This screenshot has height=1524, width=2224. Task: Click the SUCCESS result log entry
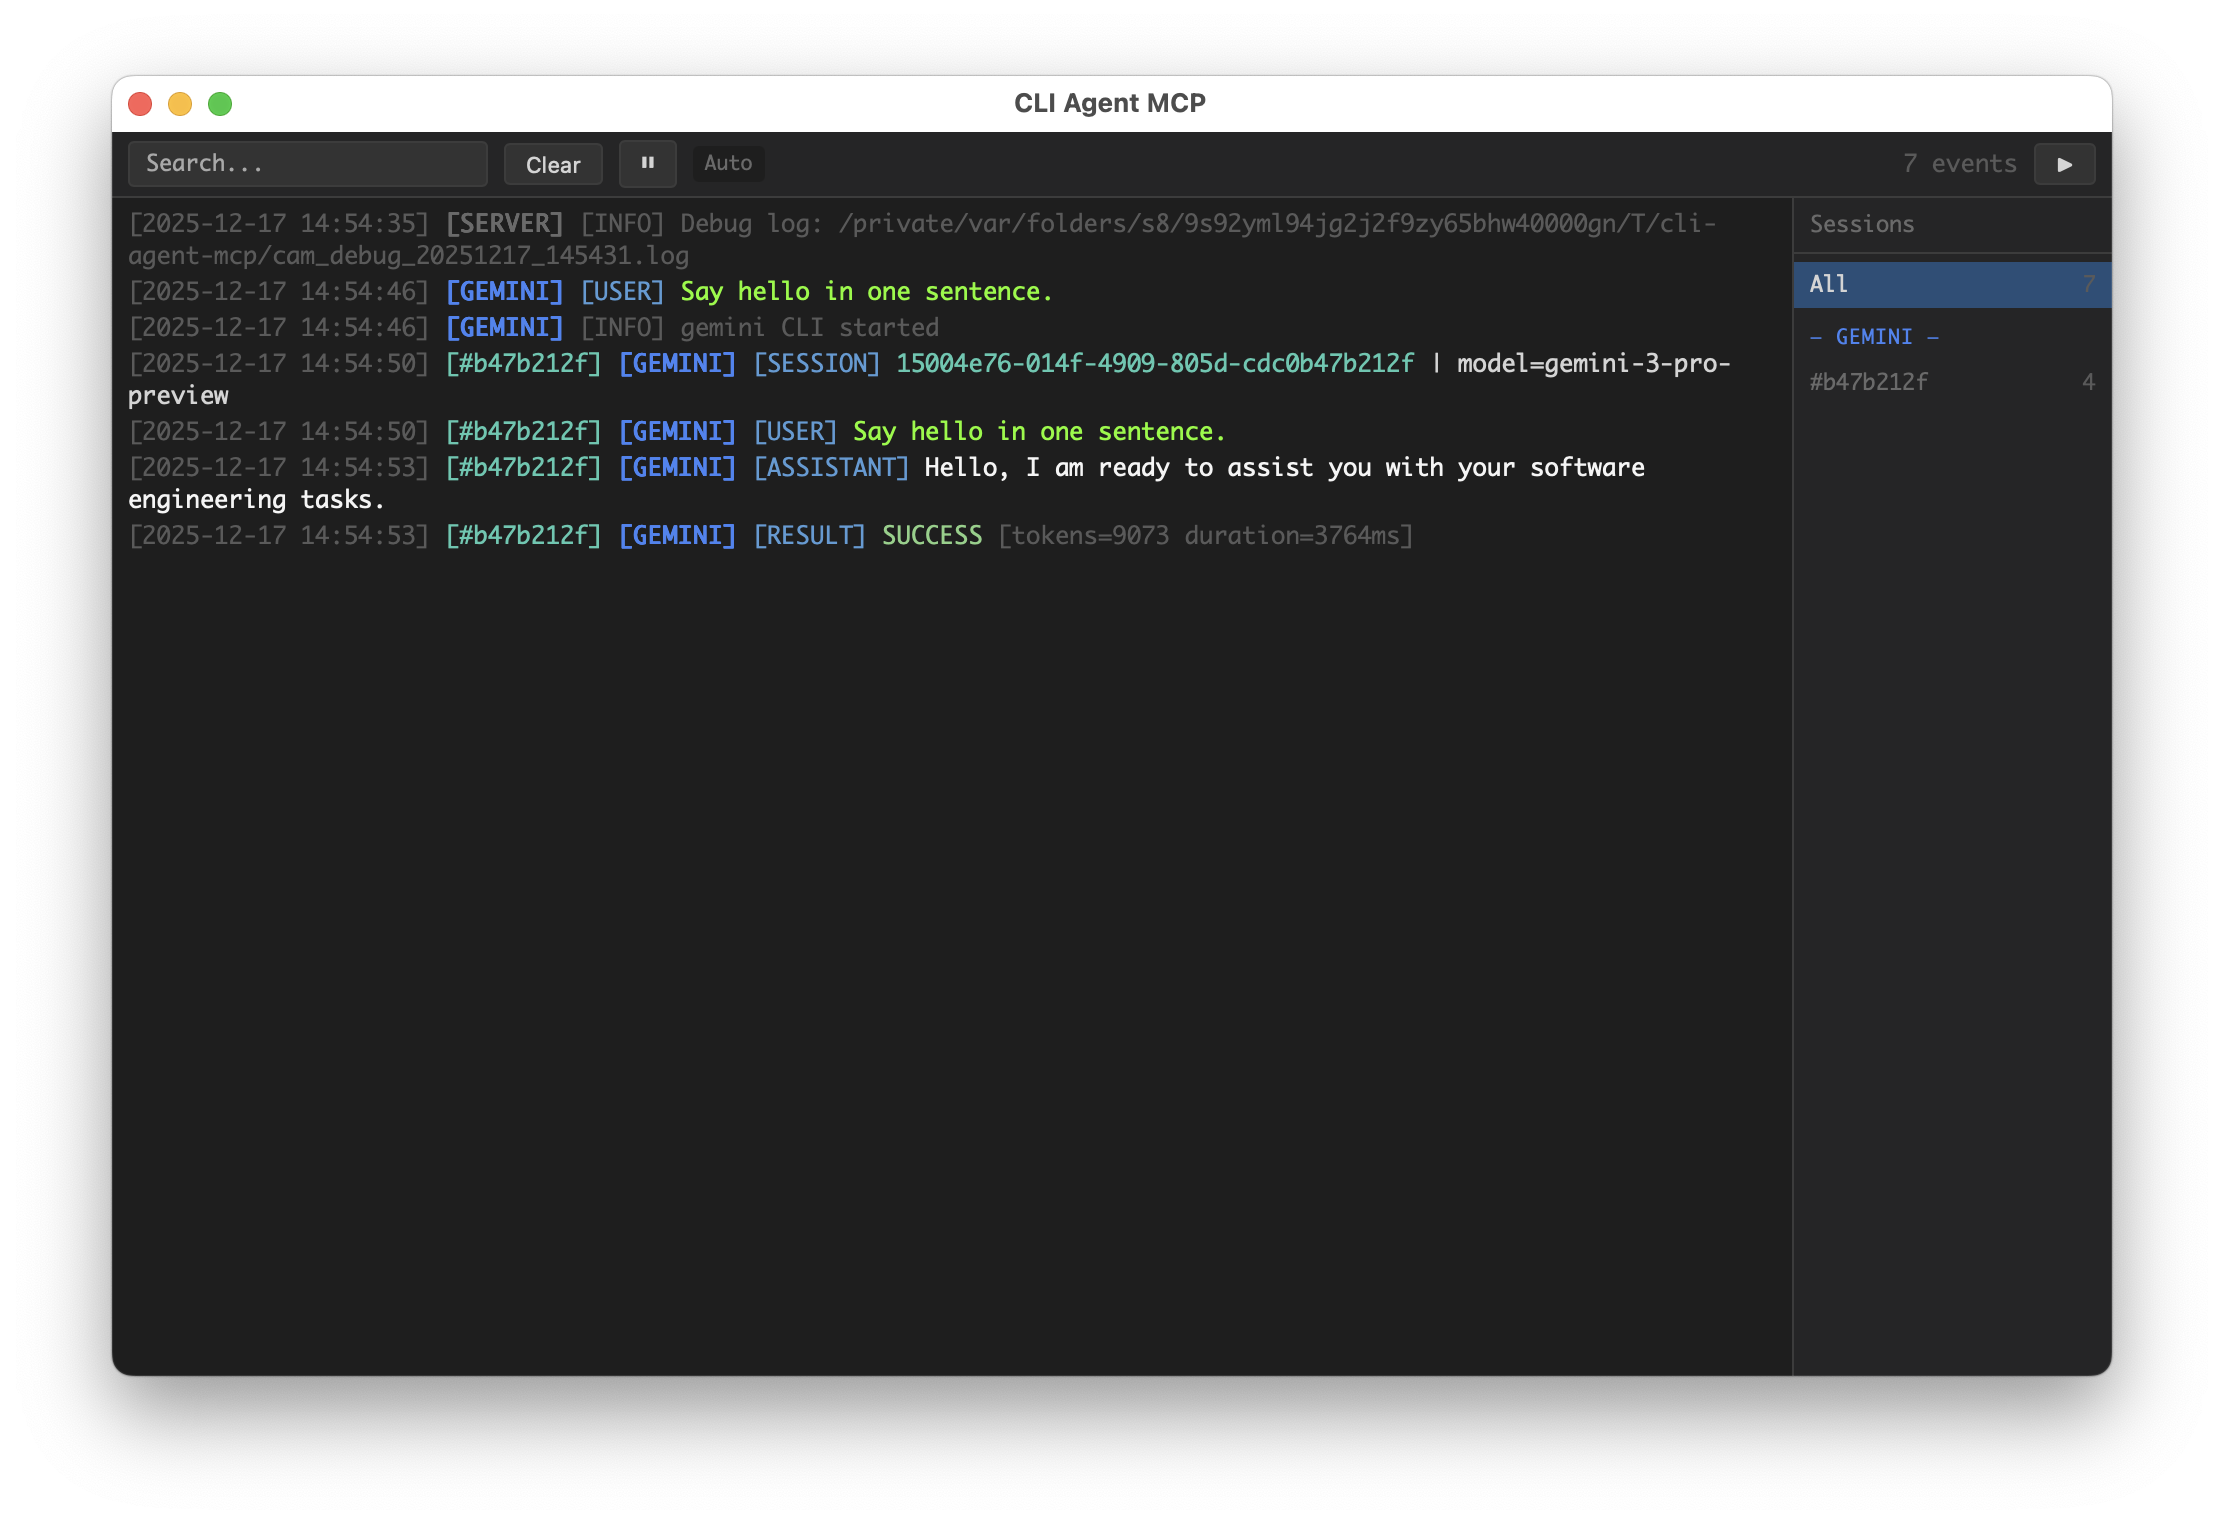point(931,535)
